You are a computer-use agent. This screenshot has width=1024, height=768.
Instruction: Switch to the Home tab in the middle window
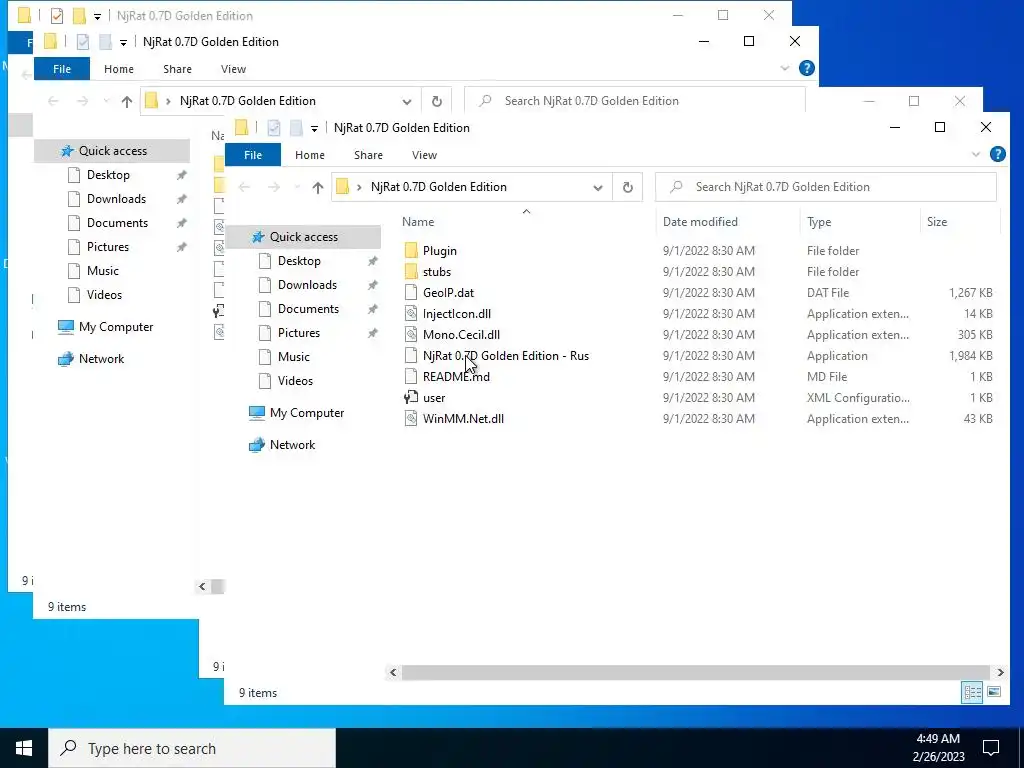pyautogui.click(x=119, y=69)
